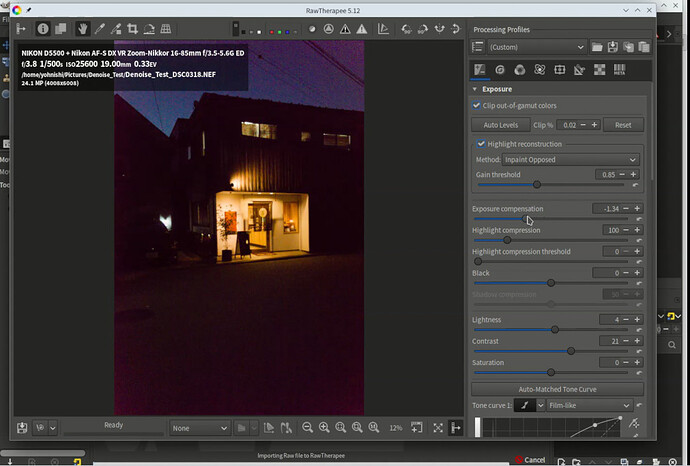
Task: Click the Contrast slider handle
Action: 571,351
